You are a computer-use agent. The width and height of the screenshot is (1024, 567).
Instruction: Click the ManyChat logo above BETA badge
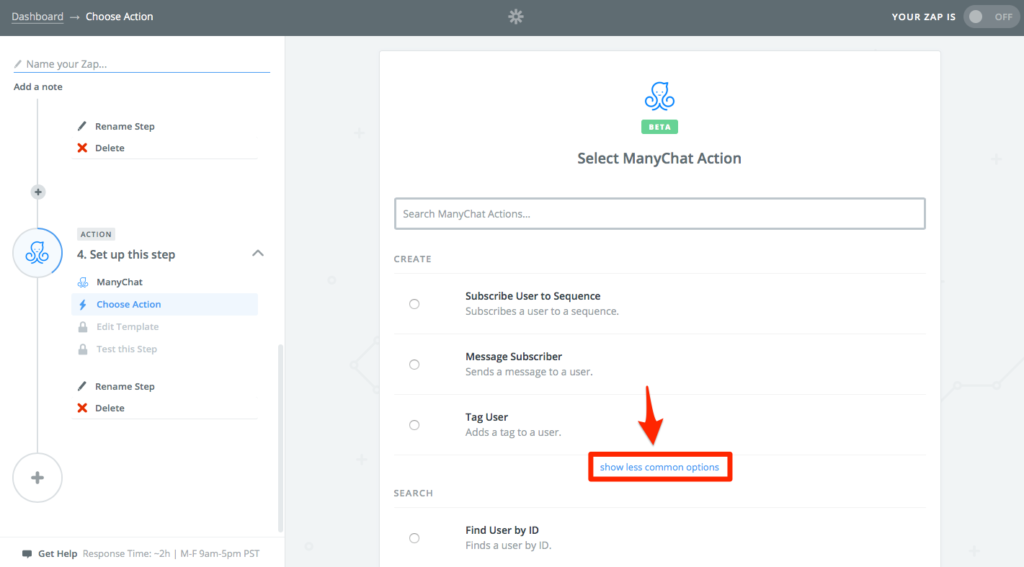coord(660,96)
